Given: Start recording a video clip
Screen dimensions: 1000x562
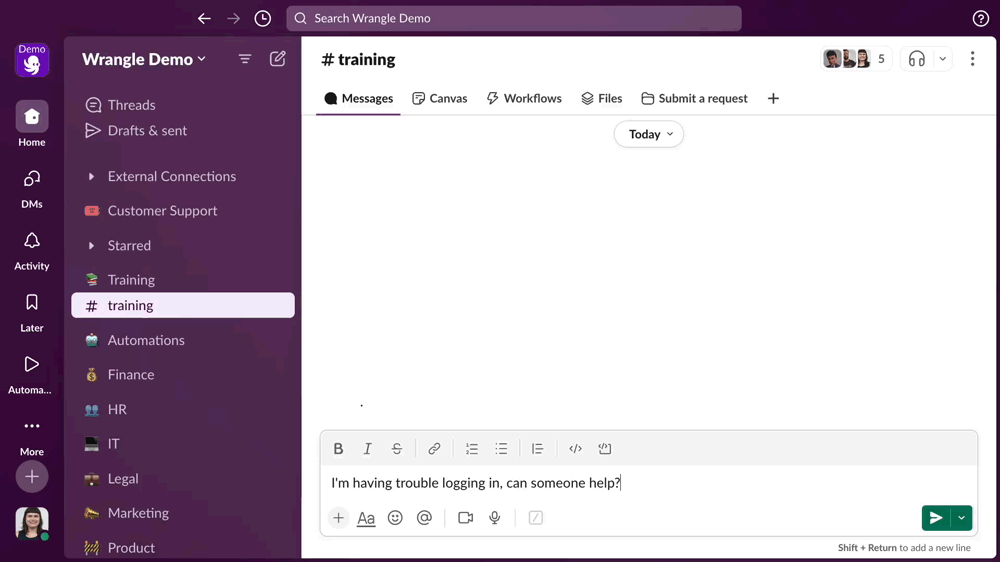Looking at the screenshot, I should click(x=465, y=518).
